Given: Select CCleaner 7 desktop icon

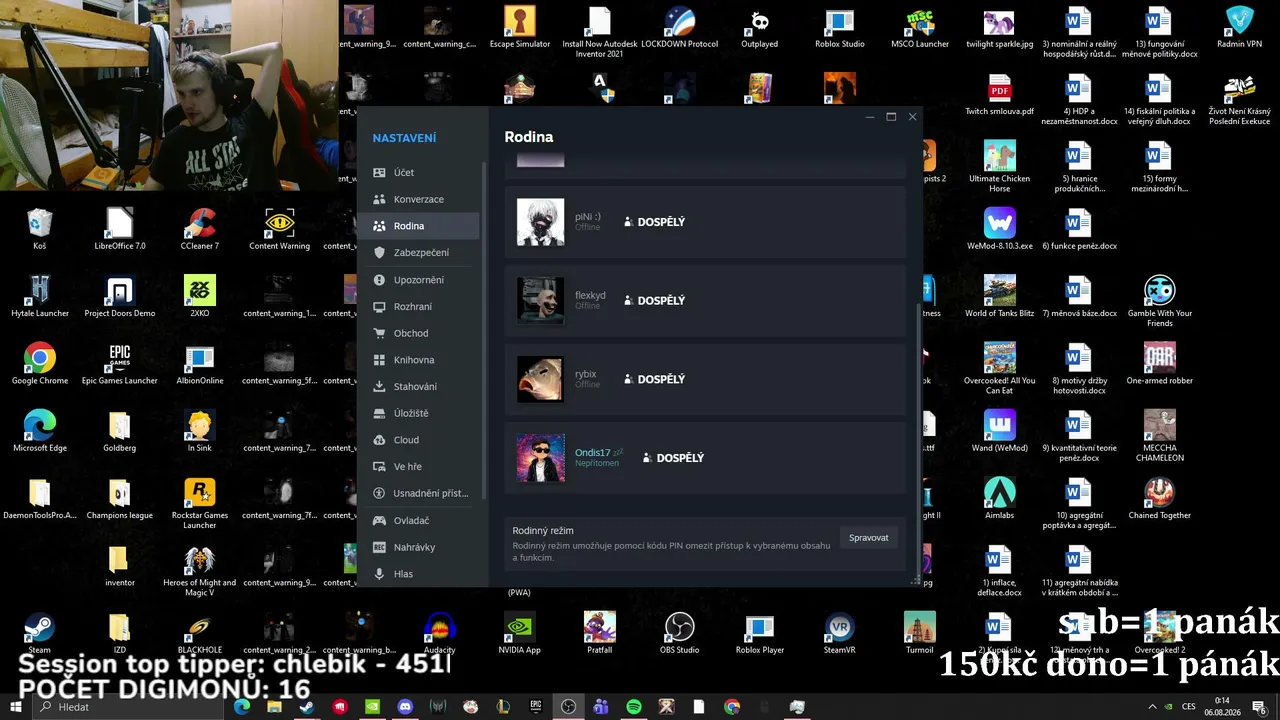Looking at the screenshot, I should pyautogui.click(x=200, y=229).
